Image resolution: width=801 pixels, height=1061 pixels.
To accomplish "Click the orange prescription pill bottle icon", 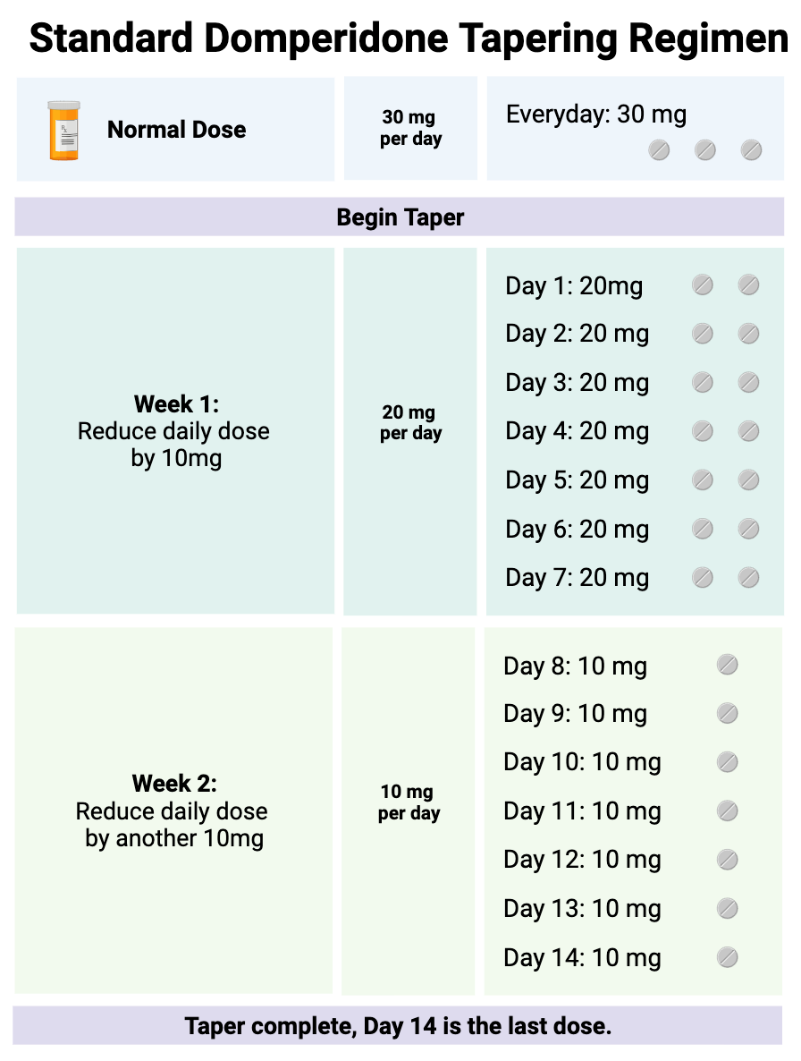I will point(64,130).
